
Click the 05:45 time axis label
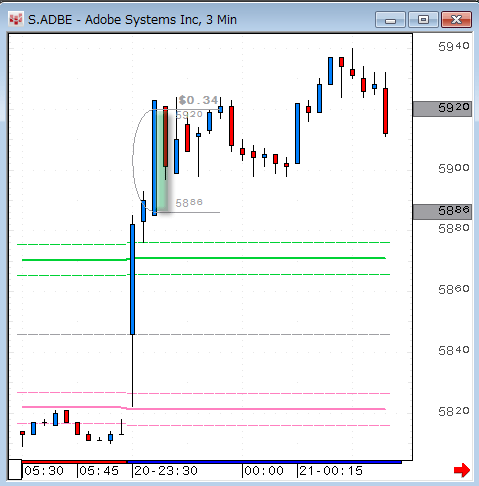(99, 471)
